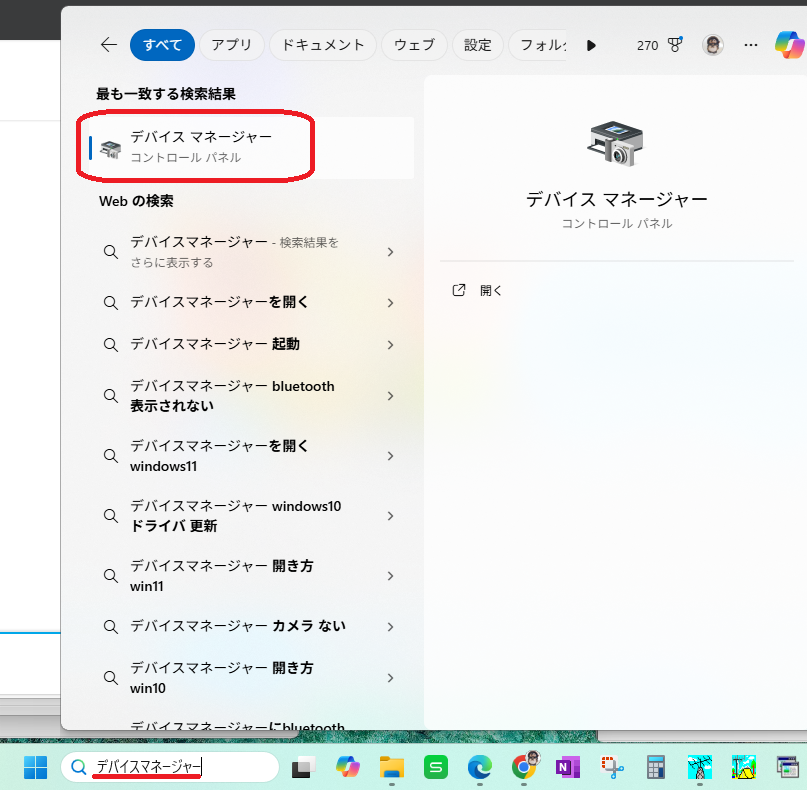This screenshot has width=807, height=790.
Task: Focus the taskbar search box
Action: tap(170, 767)
